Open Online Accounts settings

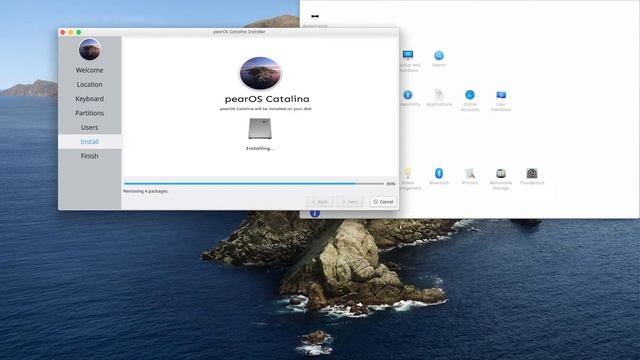pyautogui.click(x=470, y=95)
